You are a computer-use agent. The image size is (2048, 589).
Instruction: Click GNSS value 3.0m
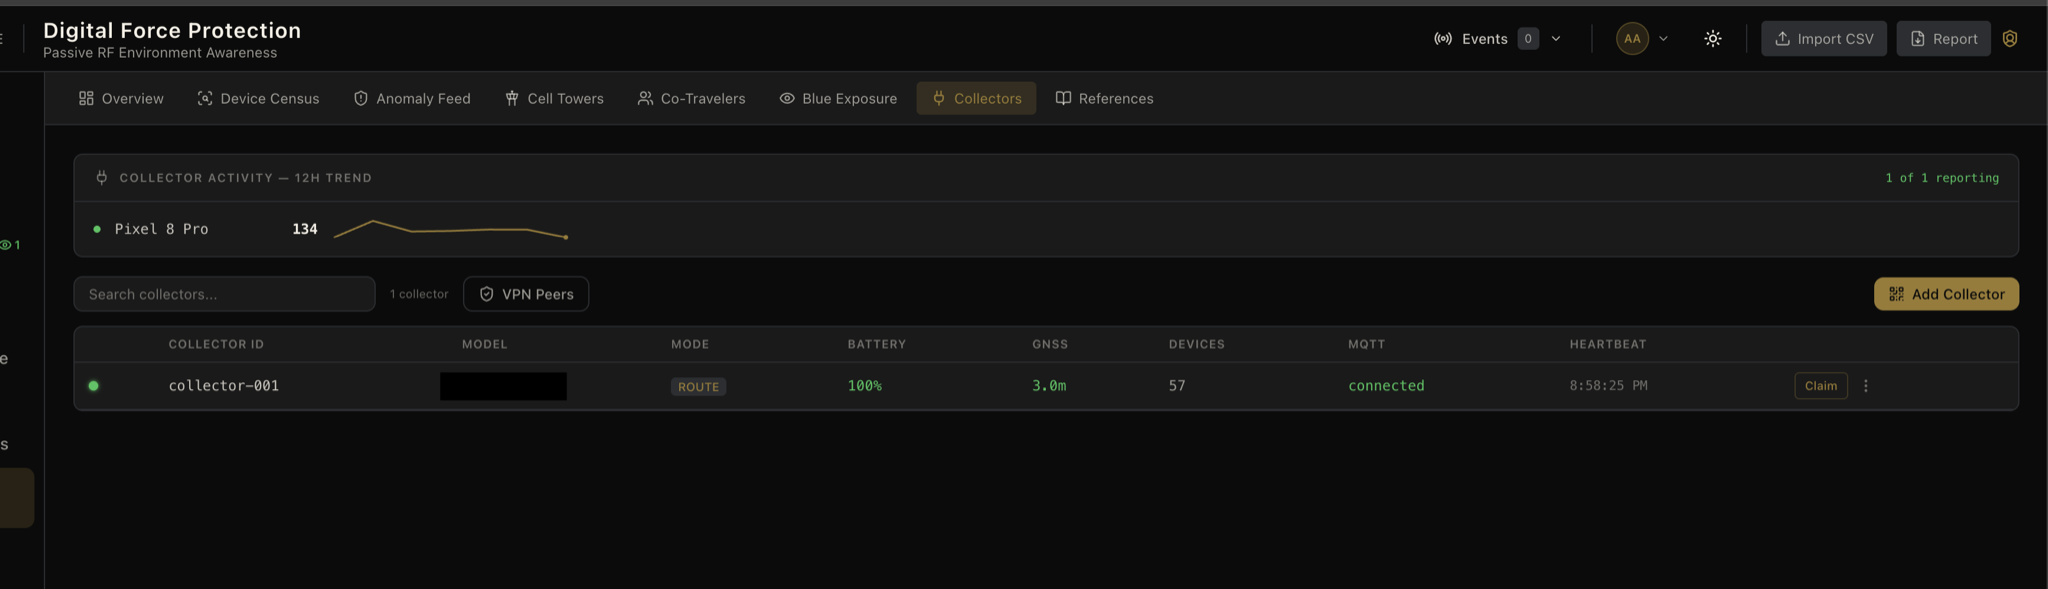[1049, 386]
